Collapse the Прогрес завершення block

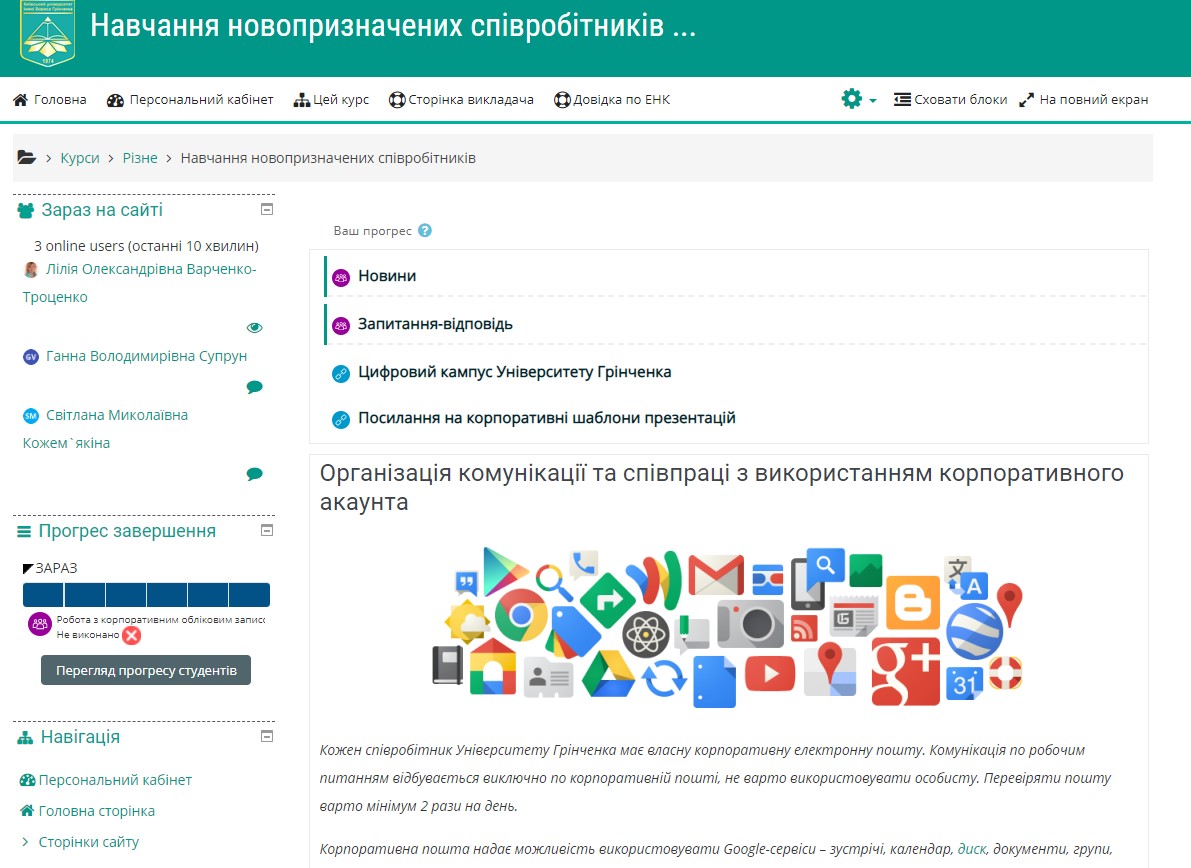[266, 531]
